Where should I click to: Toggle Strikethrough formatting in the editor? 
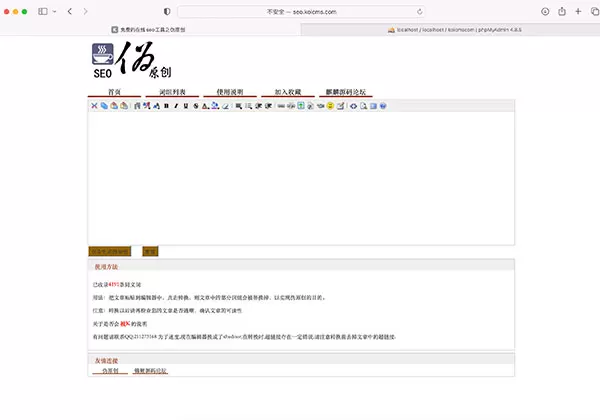(196, 106)
